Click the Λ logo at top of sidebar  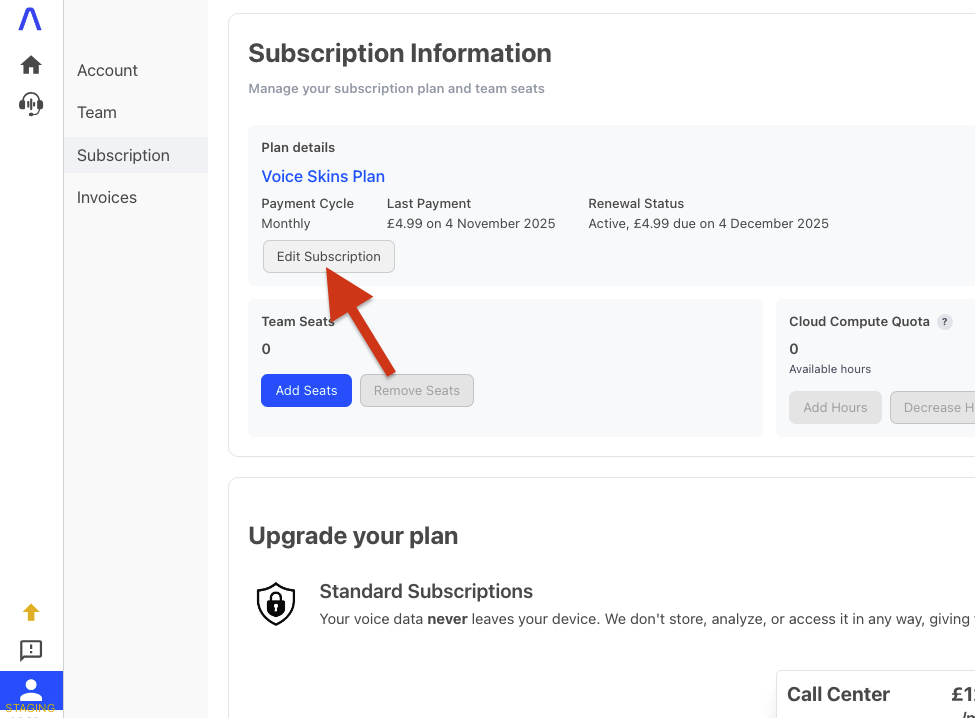point(30,18)
